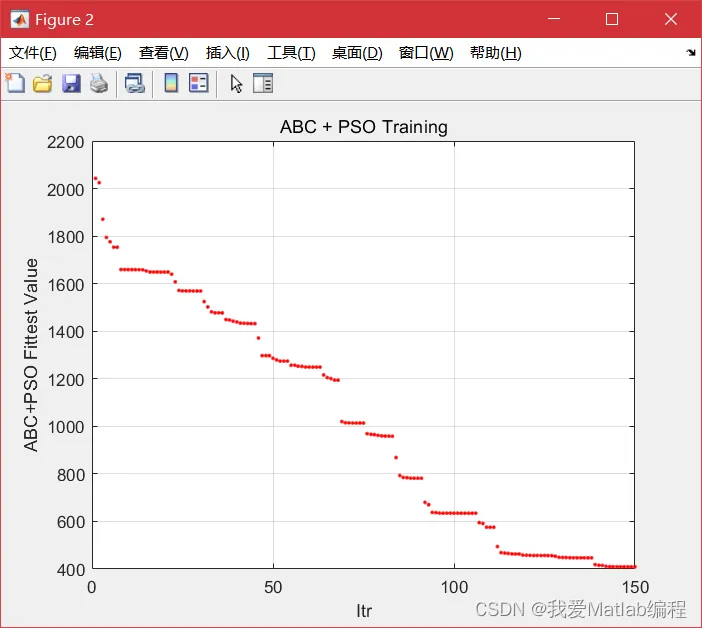Click the y-axis tick label 2200

(65, 142)
